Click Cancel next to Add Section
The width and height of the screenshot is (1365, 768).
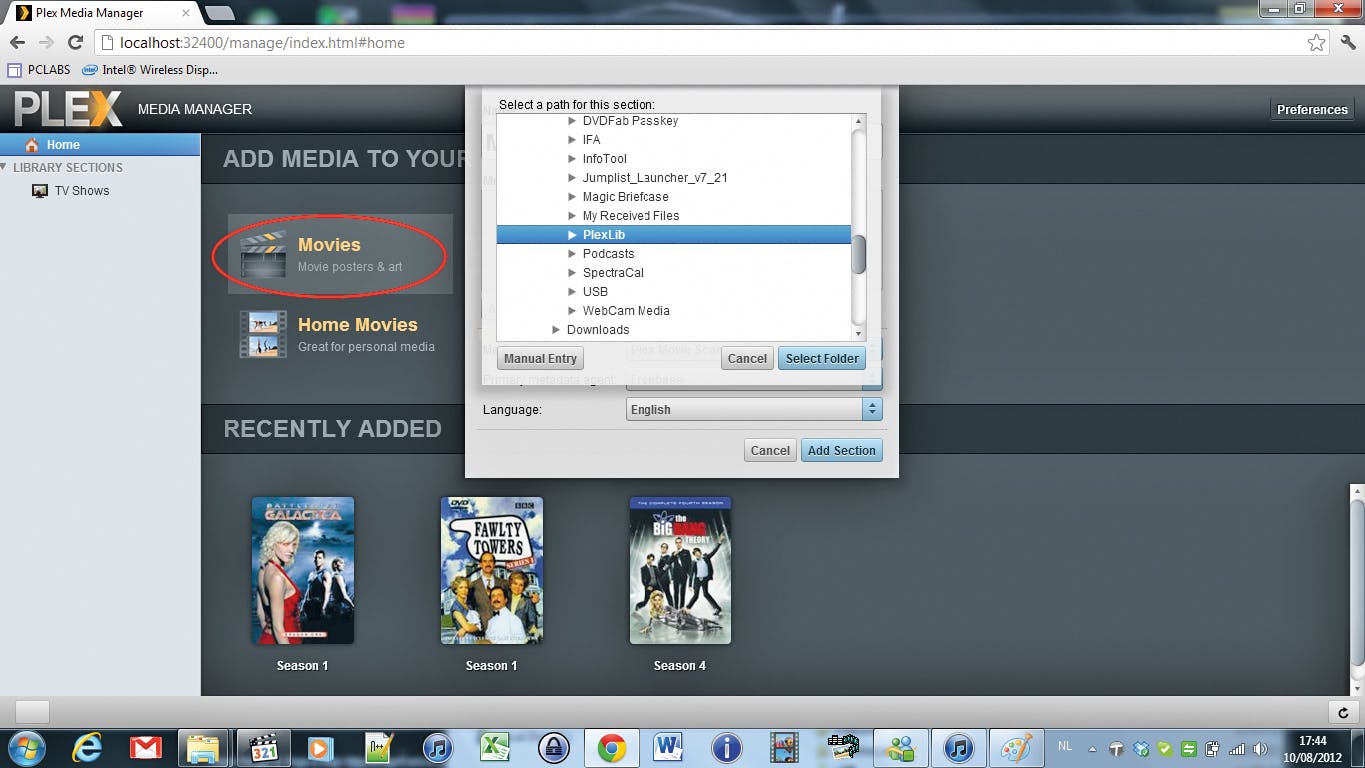coord(770,450)
